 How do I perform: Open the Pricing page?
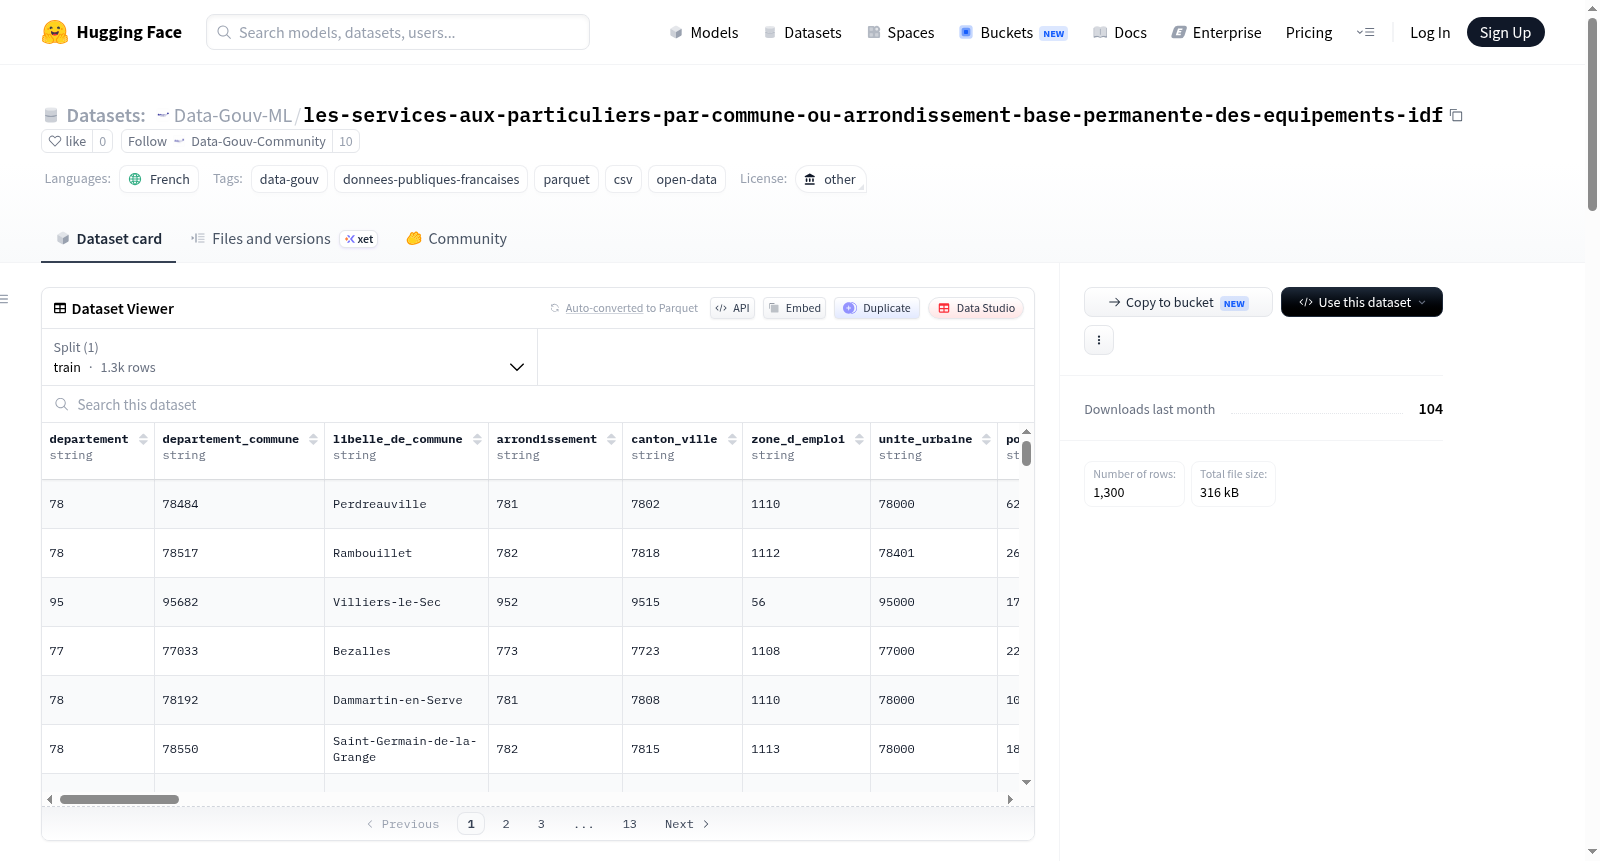point(1309,32)
